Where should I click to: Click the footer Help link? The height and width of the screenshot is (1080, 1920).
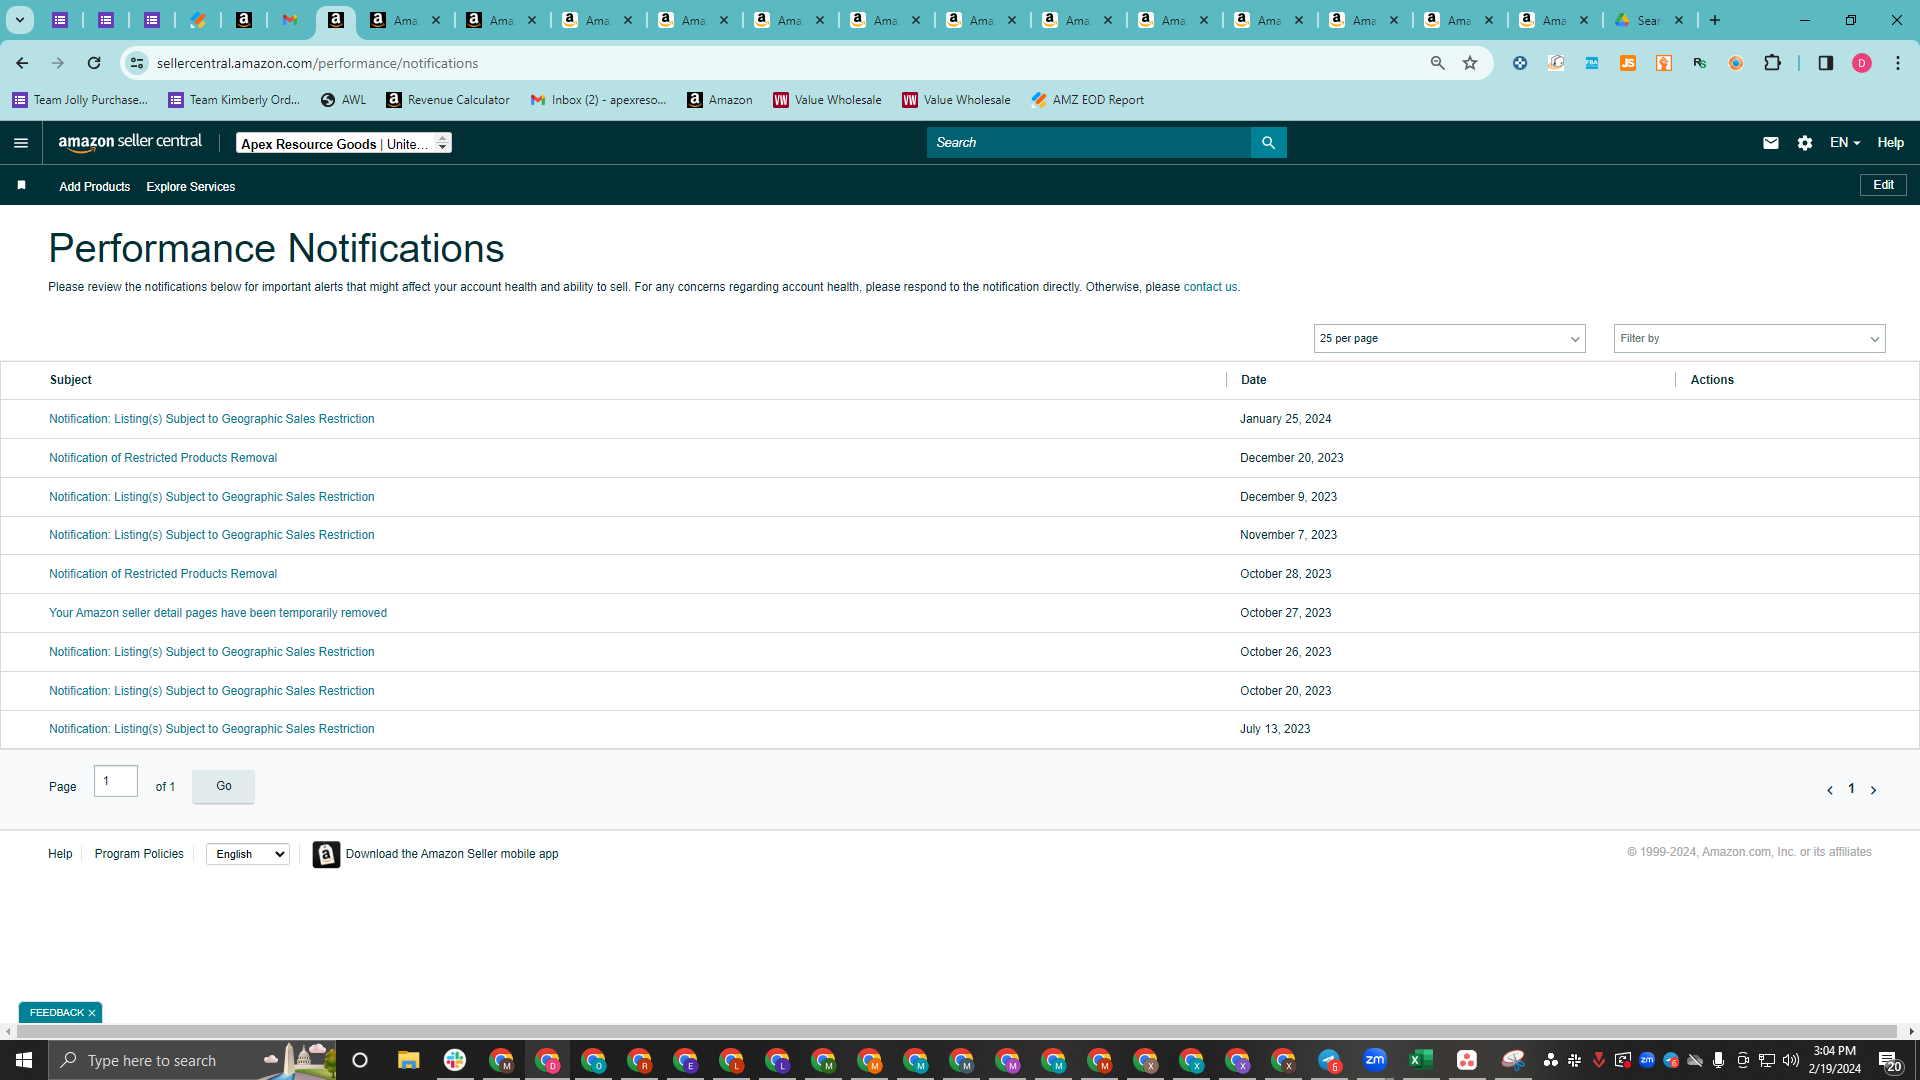tap(60, 854)
